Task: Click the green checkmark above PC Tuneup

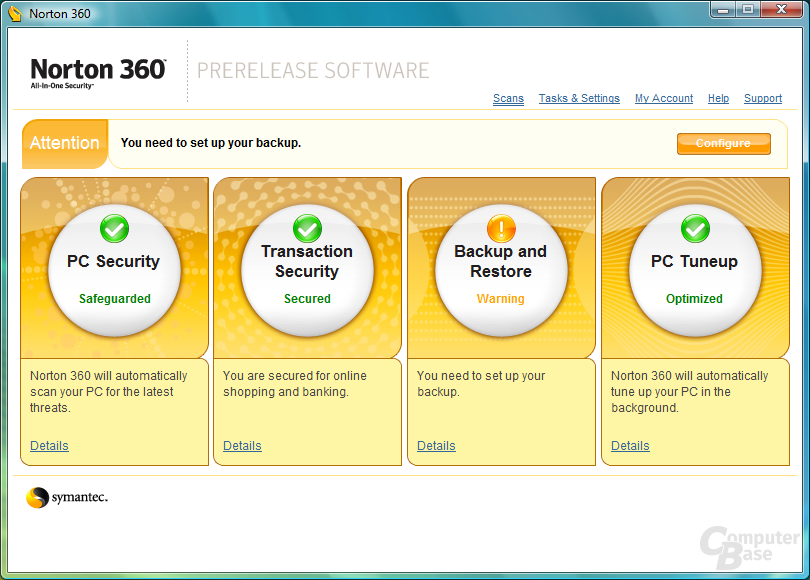Action: click(x=695, y=228)
